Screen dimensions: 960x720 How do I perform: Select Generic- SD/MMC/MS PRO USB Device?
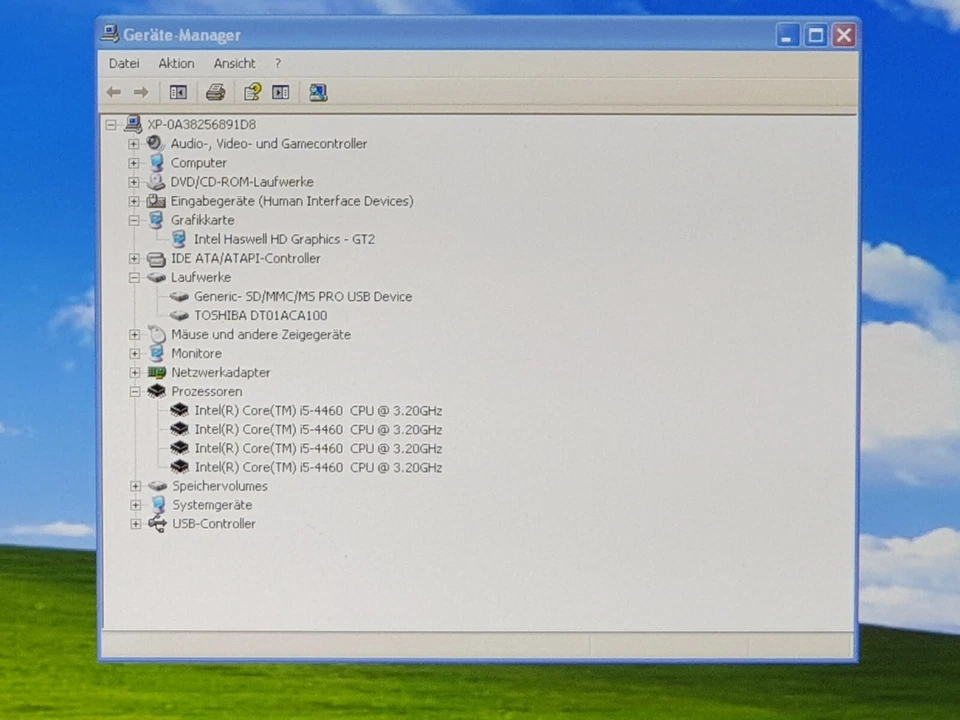pos(303,296)
